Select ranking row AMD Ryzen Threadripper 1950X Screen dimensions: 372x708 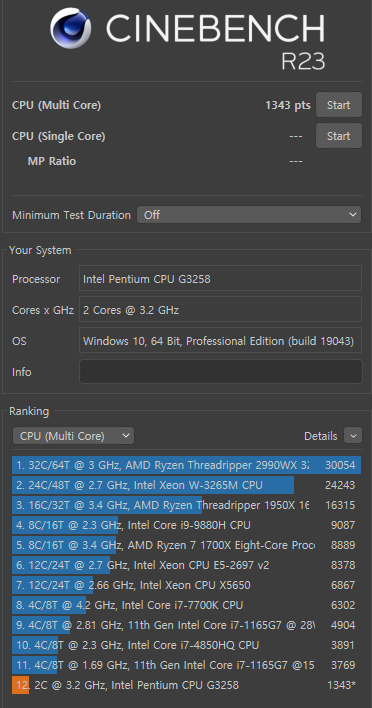(186, 505)
